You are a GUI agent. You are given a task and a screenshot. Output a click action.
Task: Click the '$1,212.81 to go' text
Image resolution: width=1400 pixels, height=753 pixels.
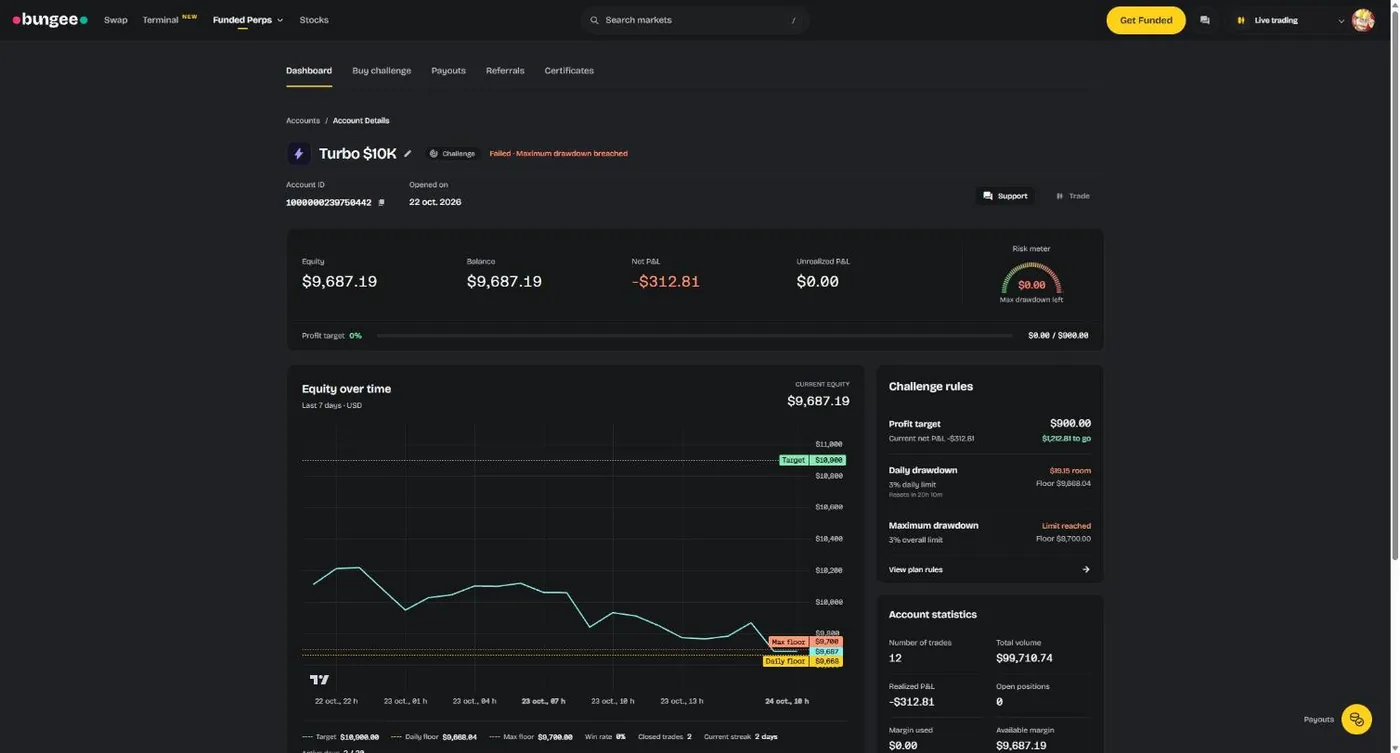(1066, 439)
